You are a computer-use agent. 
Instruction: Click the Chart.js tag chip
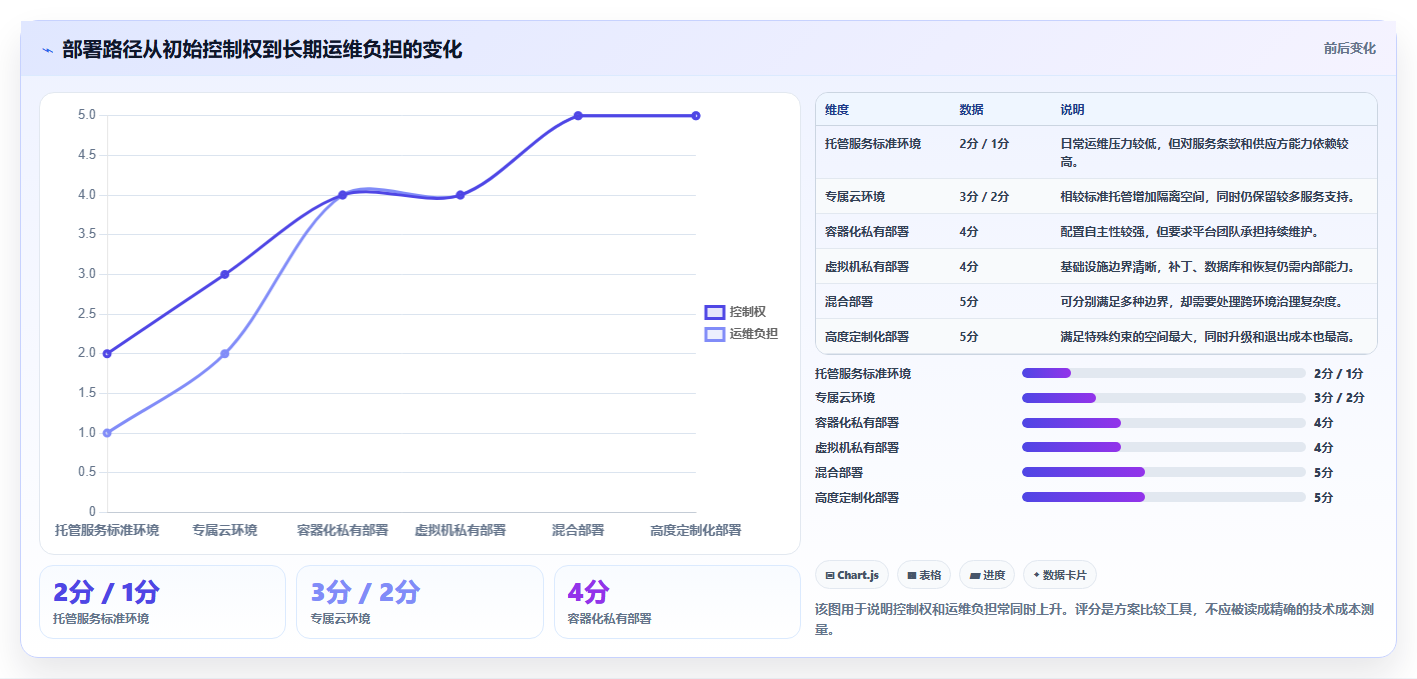[852, 575]
